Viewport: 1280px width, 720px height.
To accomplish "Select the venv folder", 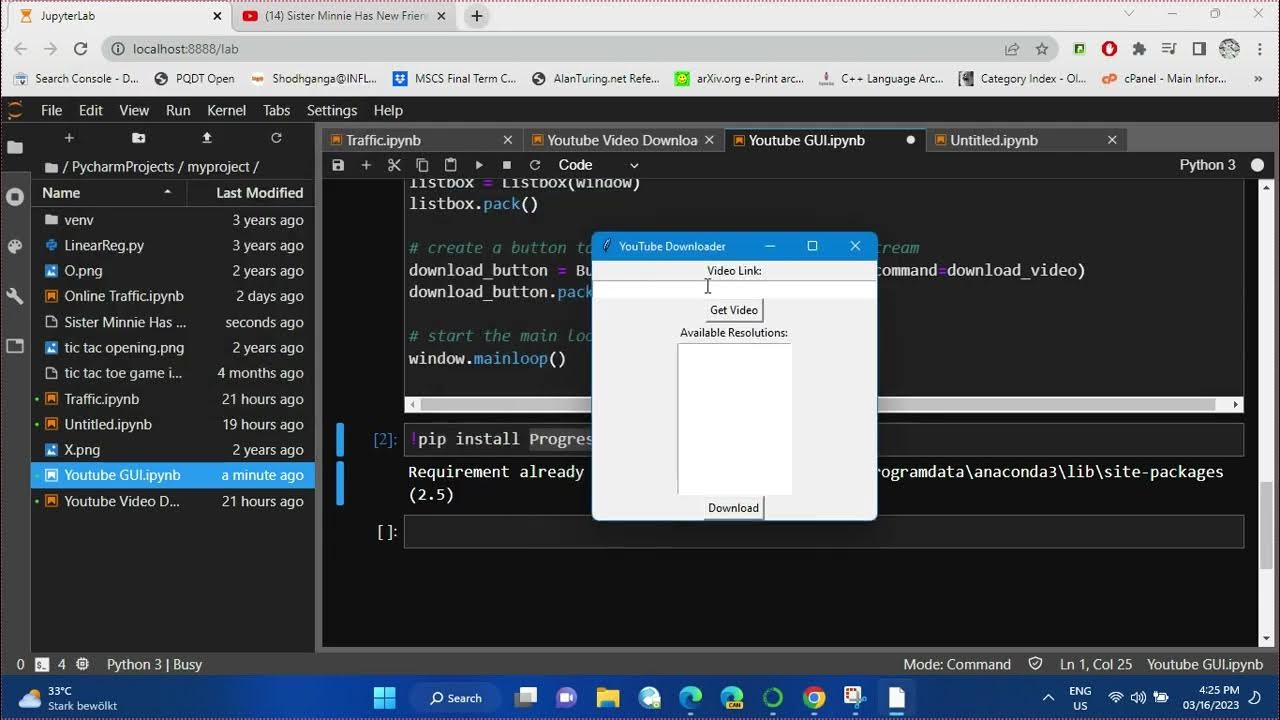I will click(x=173, y=220).
